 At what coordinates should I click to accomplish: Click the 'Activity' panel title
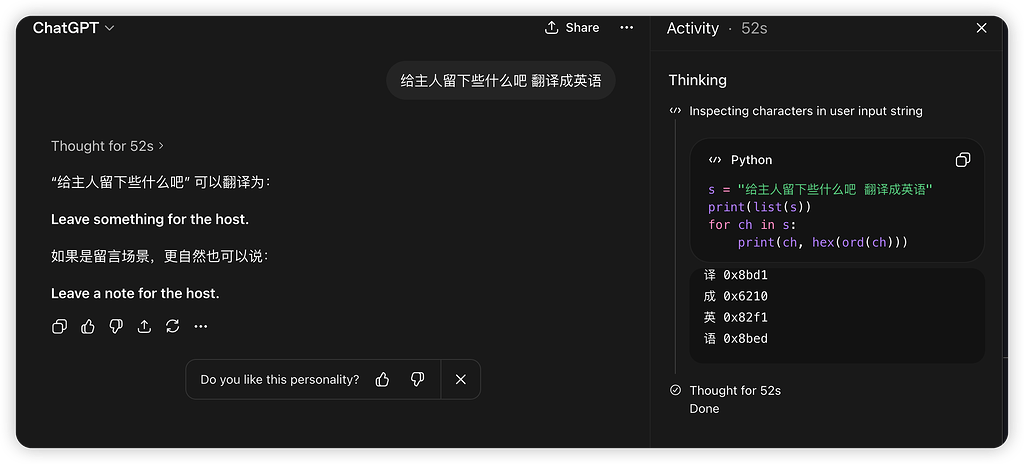tap(692, 28)
